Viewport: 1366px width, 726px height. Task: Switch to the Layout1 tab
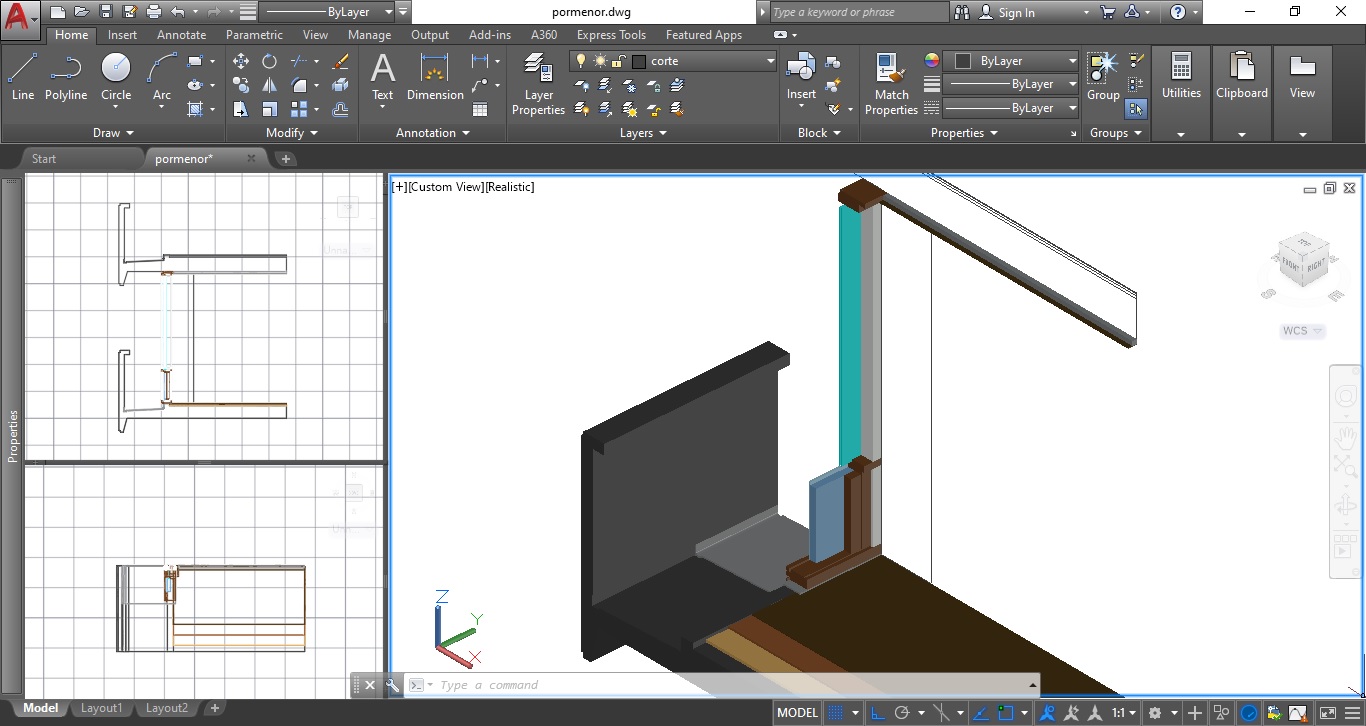pos(102,708)
